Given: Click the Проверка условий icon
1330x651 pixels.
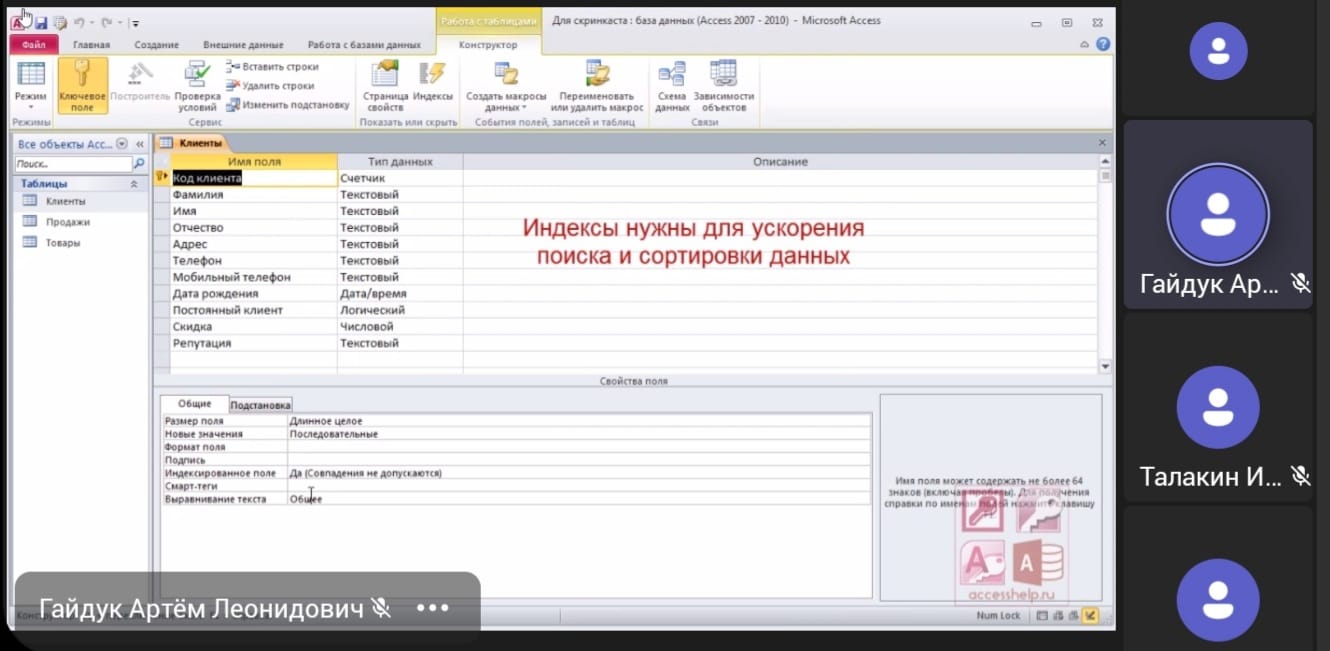Looking at the screenshot, I should [197, 74].
